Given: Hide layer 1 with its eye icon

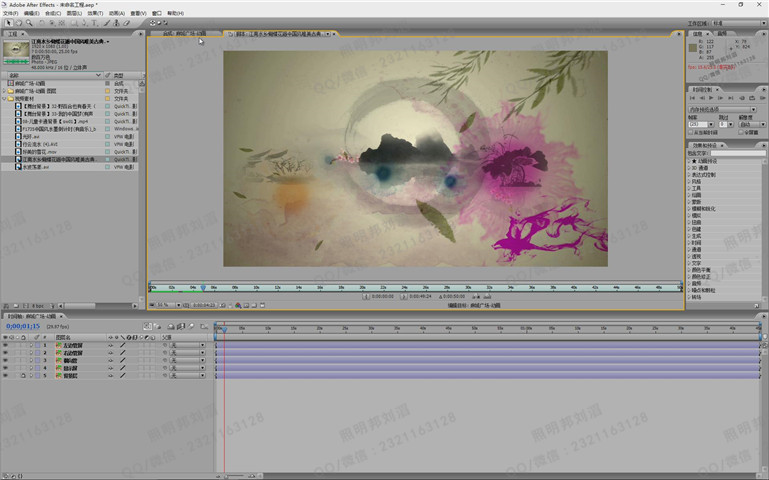Looking at the screenshot, I should coord(5,345).
